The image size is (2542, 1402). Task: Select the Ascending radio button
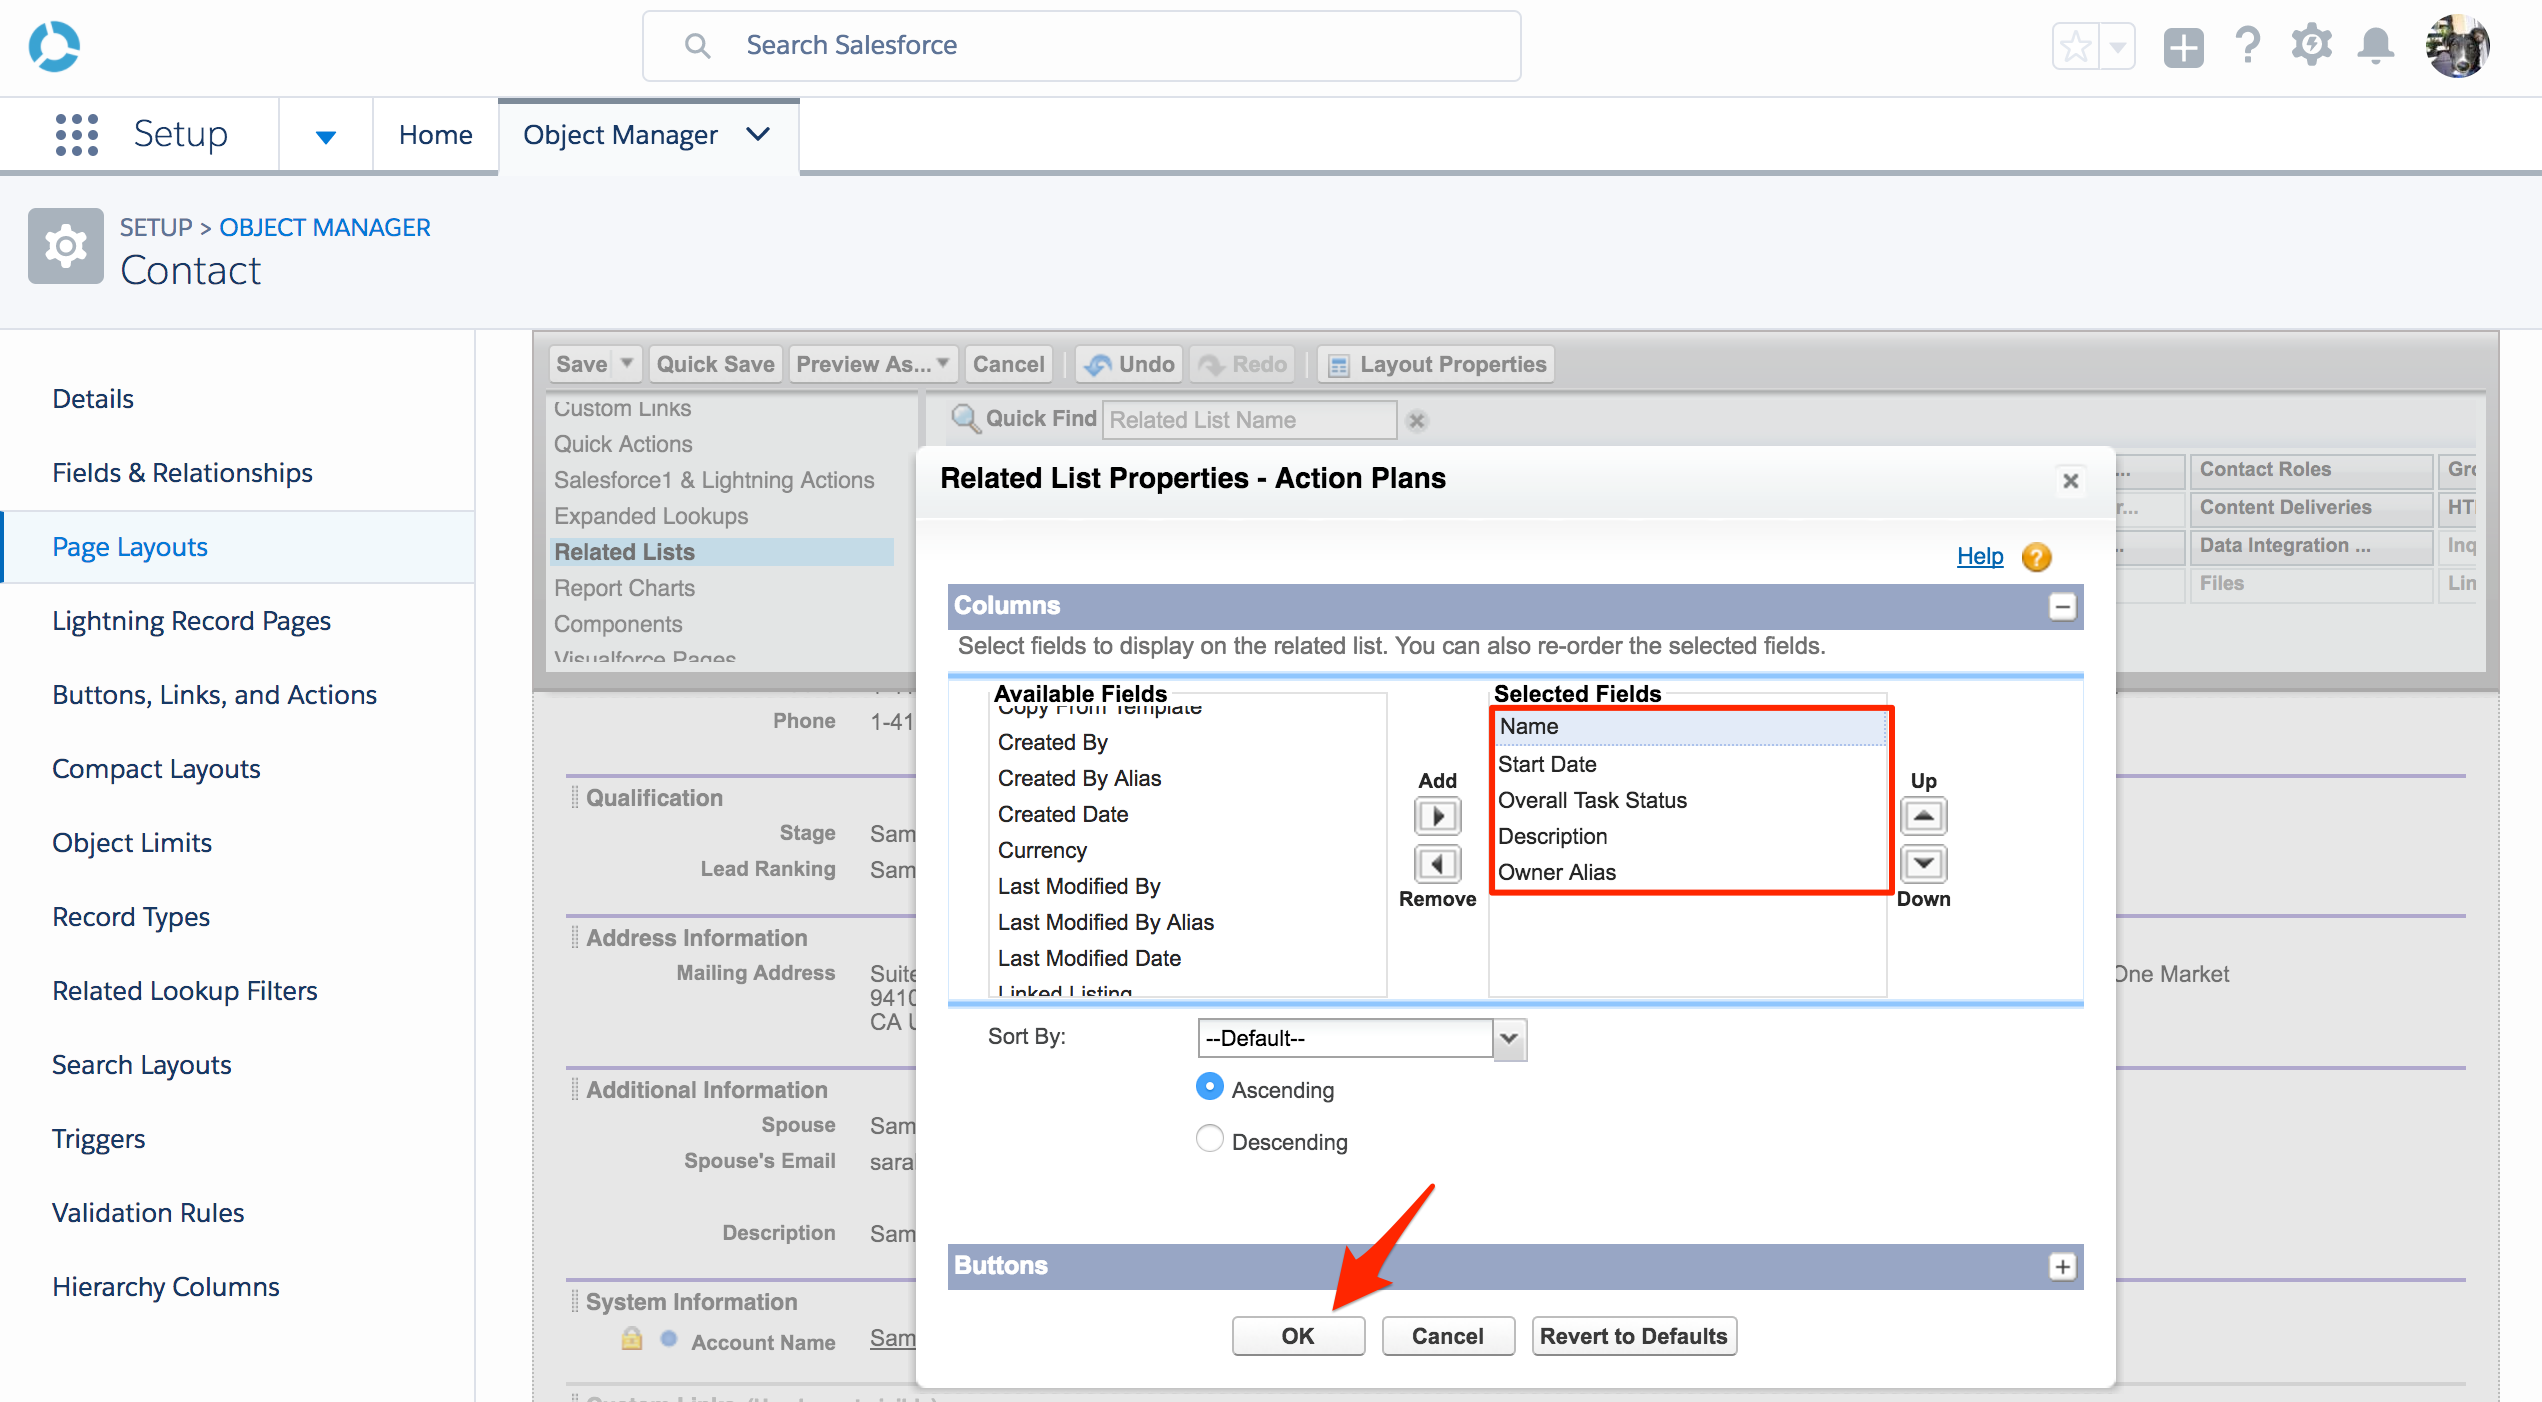1209,1087
